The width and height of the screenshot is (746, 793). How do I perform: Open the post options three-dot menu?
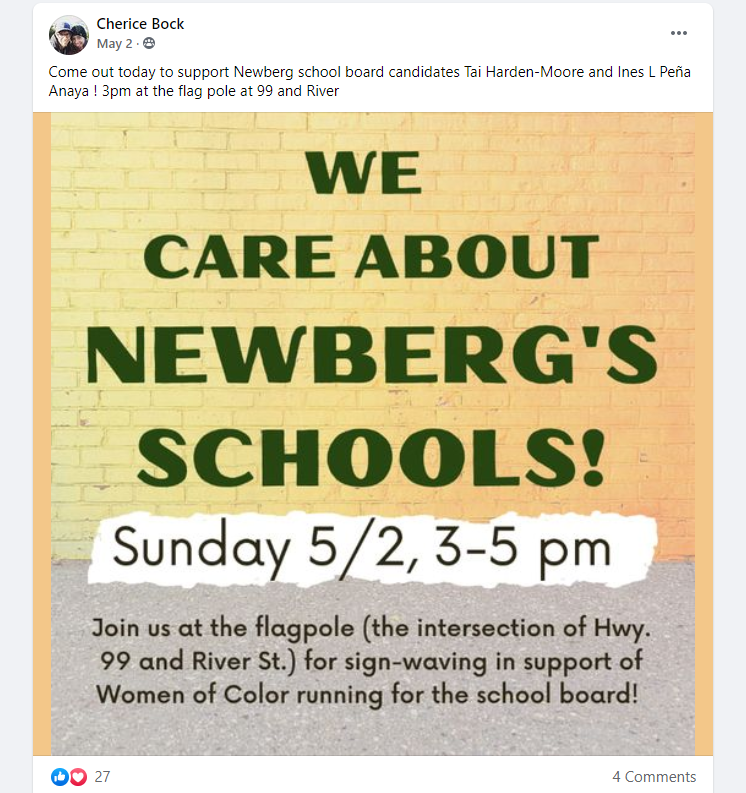pyautogui.click(x=678, y=33)
